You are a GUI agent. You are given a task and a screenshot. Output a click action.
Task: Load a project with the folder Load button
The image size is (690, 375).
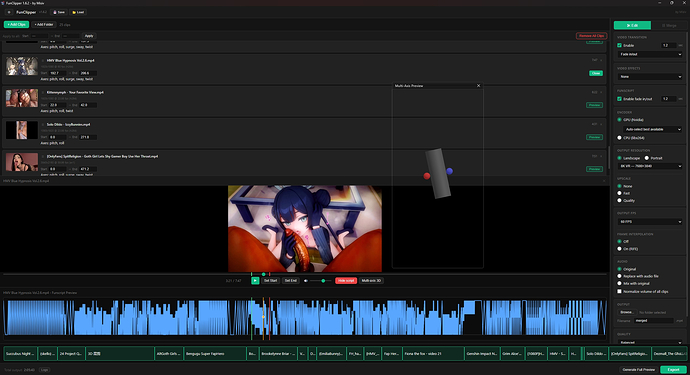(x=78, y=12)
